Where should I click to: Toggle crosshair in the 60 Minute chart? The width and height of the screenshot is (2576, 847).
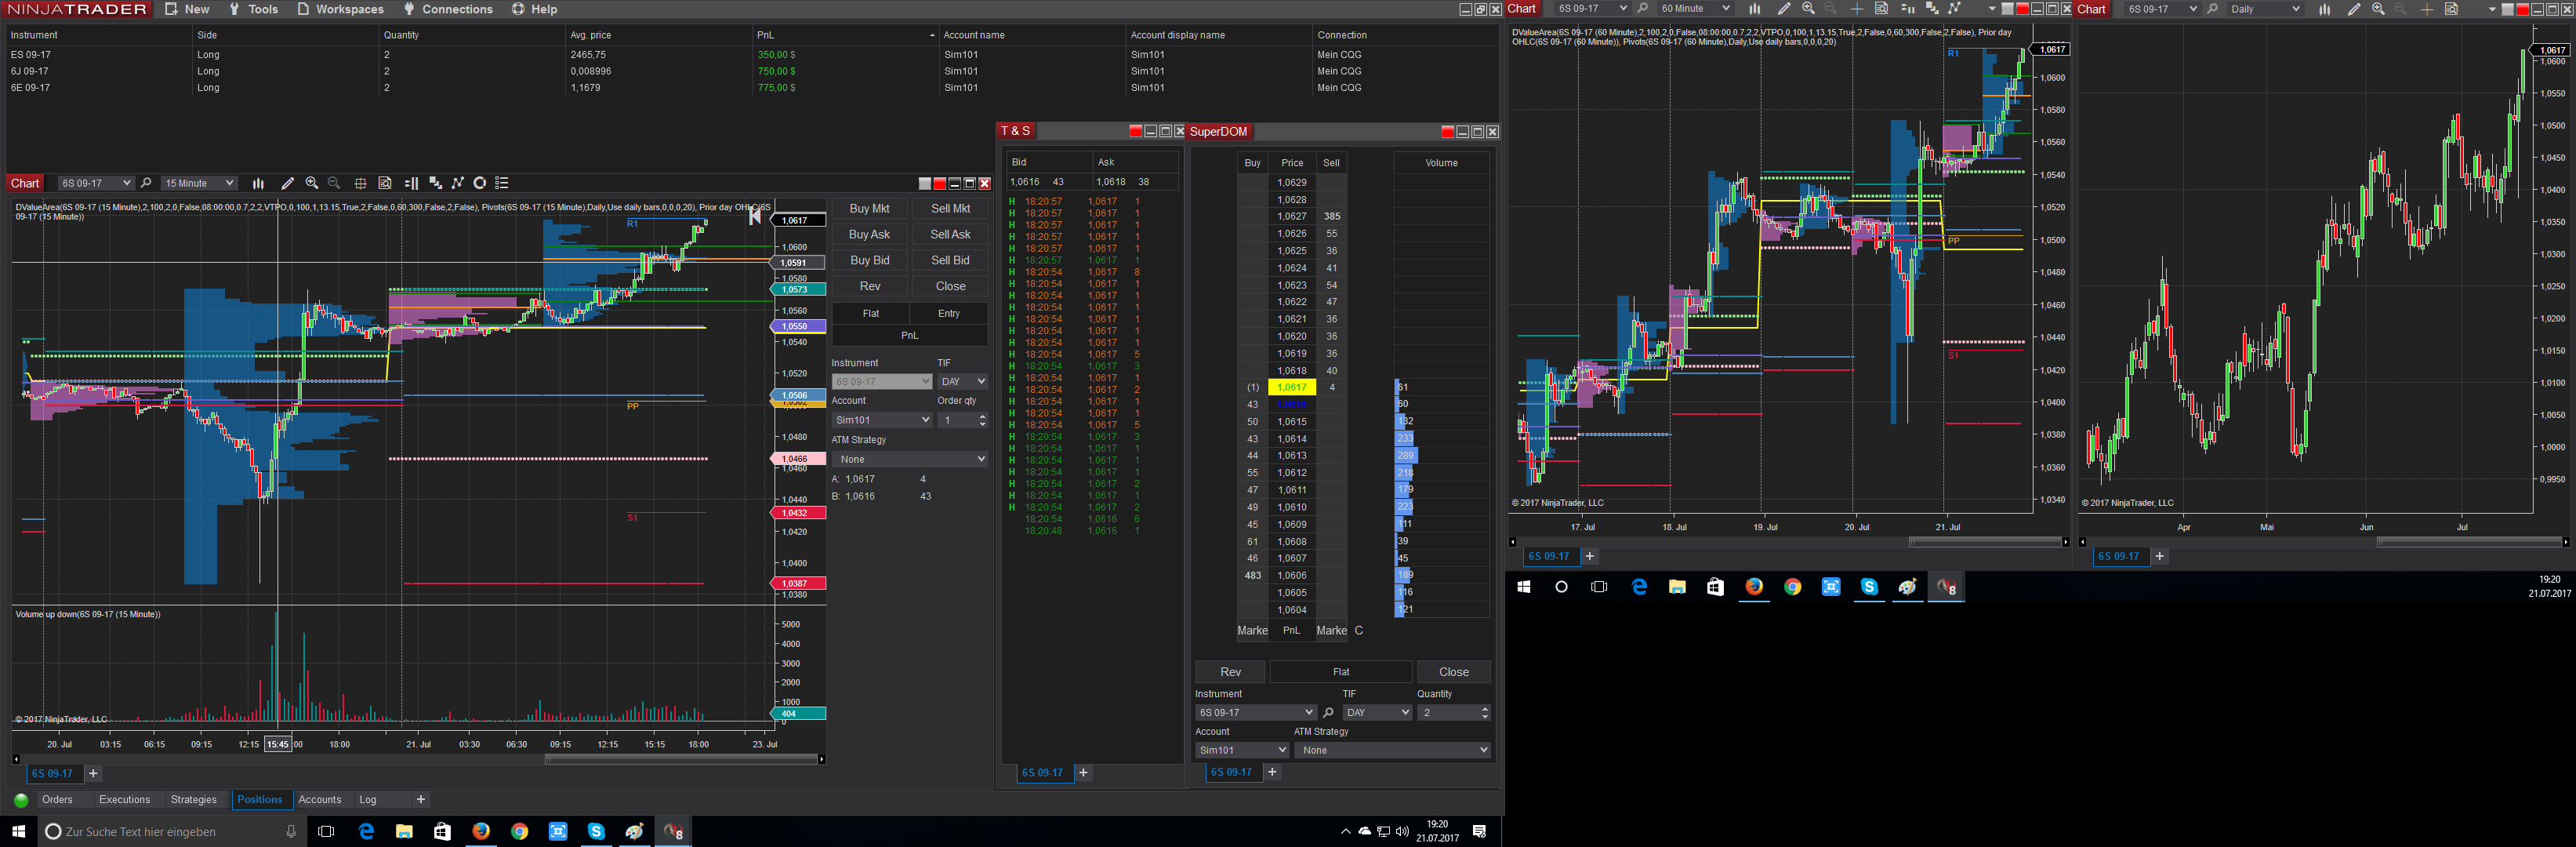tap(1857, 9)
